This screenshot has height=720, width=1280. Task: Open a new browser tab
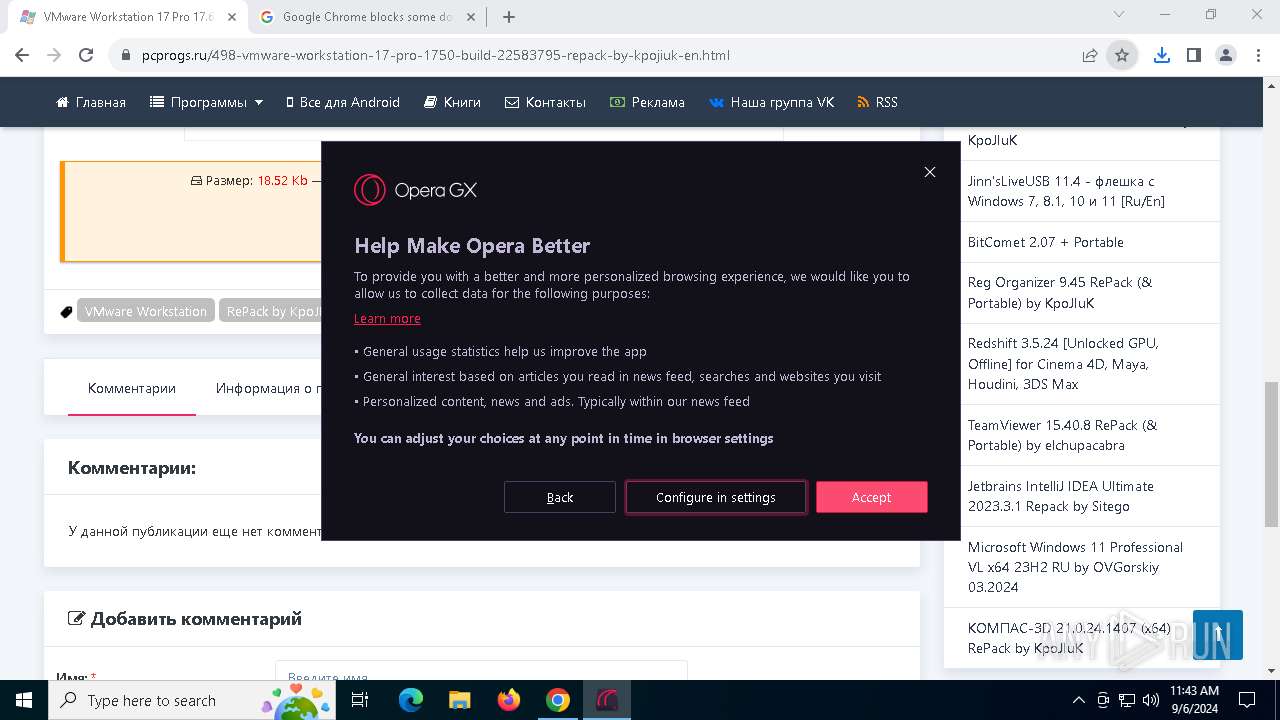(x=509, y=17)
